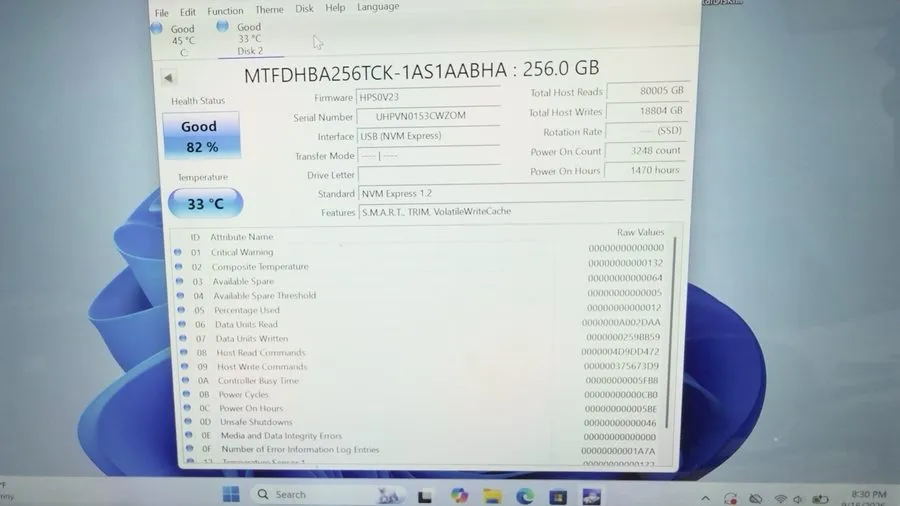The width and height of the screenshot is (900, 506).
Task: Click the taskbar Search box
Action: [327, 495]
